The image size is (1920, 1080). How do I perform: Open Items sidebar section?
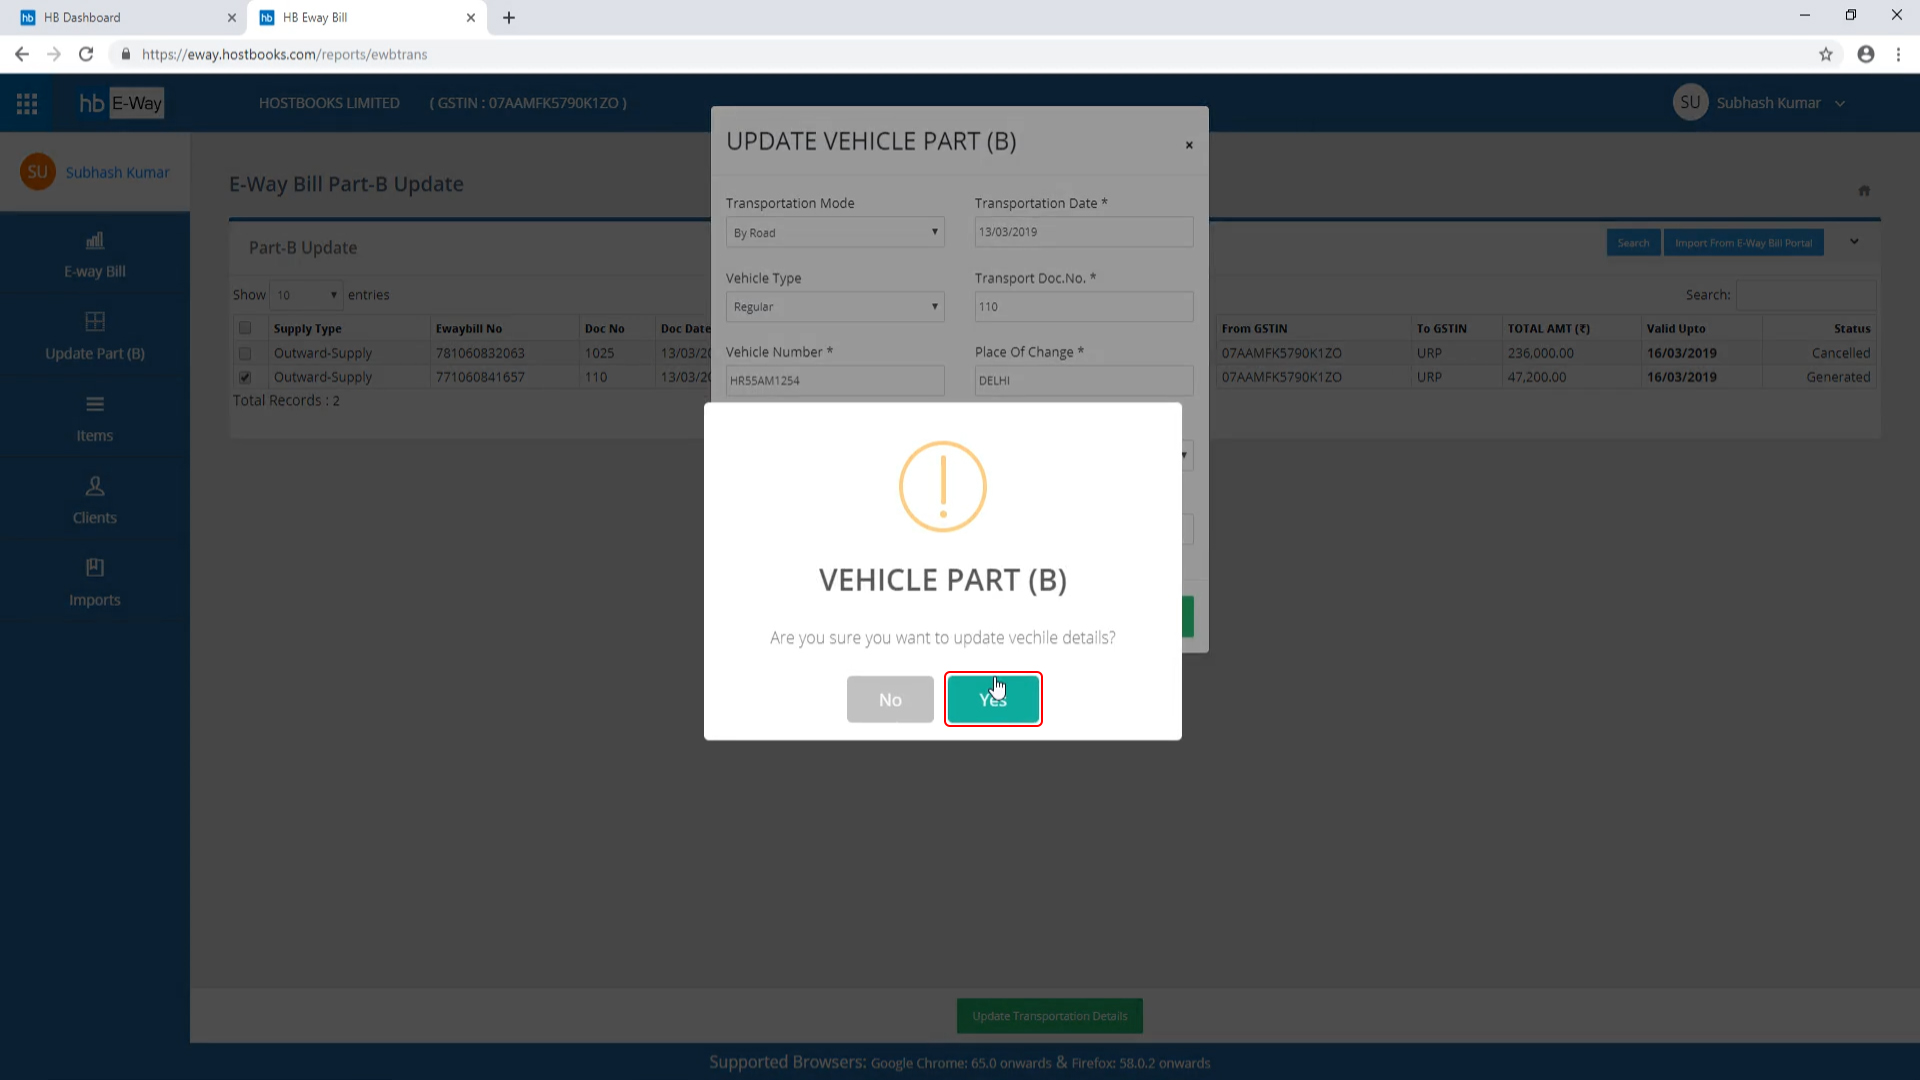click(95, 419)
